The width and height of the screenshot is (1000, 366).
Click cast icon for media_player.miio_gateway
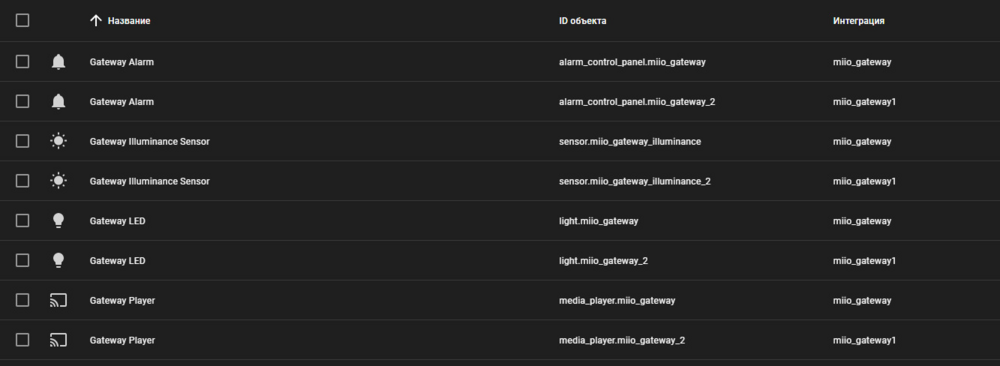[x=58, y=300]
